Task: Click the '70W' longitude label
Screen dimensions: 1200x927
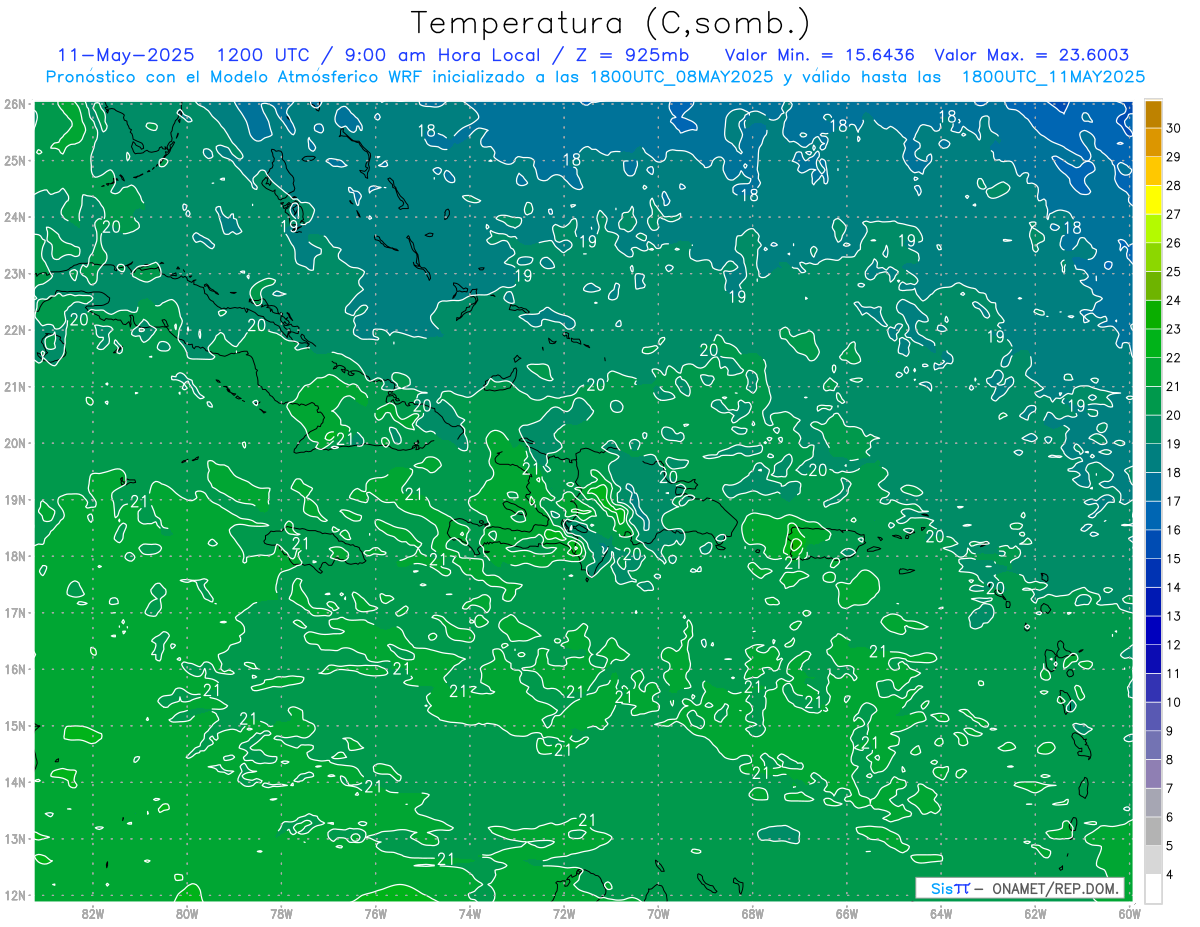Action: coord(658,913)
